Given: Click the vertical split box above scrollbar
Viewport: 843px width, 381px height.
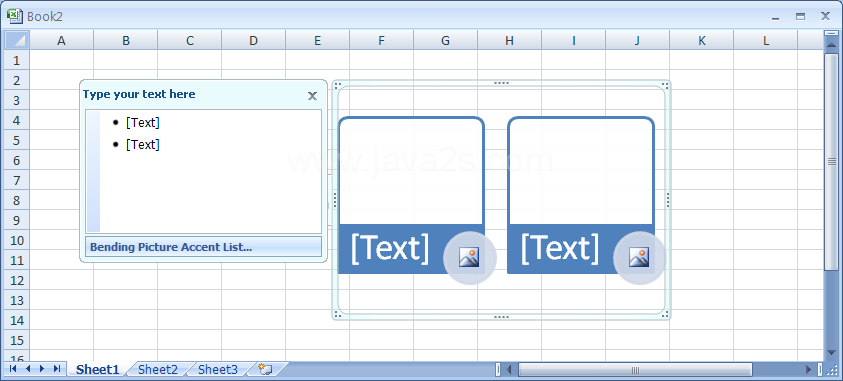Looking at the screenshot, I should (x=831, y=34).
